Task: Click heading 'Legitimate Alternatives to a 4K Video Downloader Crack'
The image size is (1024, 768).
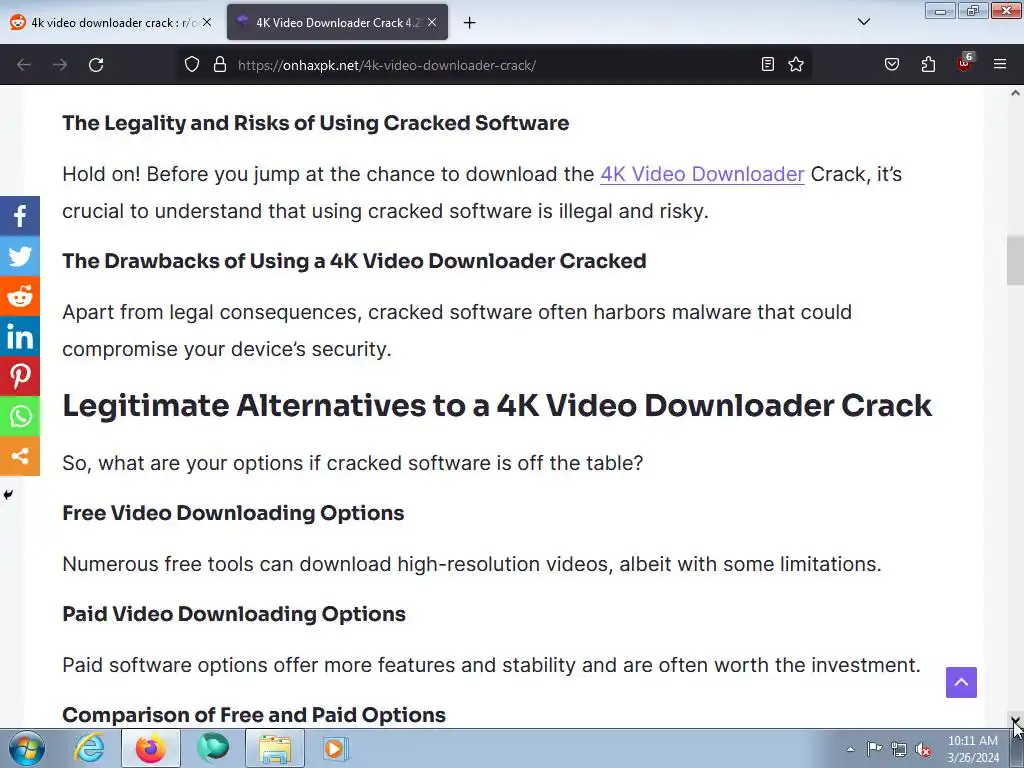Action: (x=497, y=406)
